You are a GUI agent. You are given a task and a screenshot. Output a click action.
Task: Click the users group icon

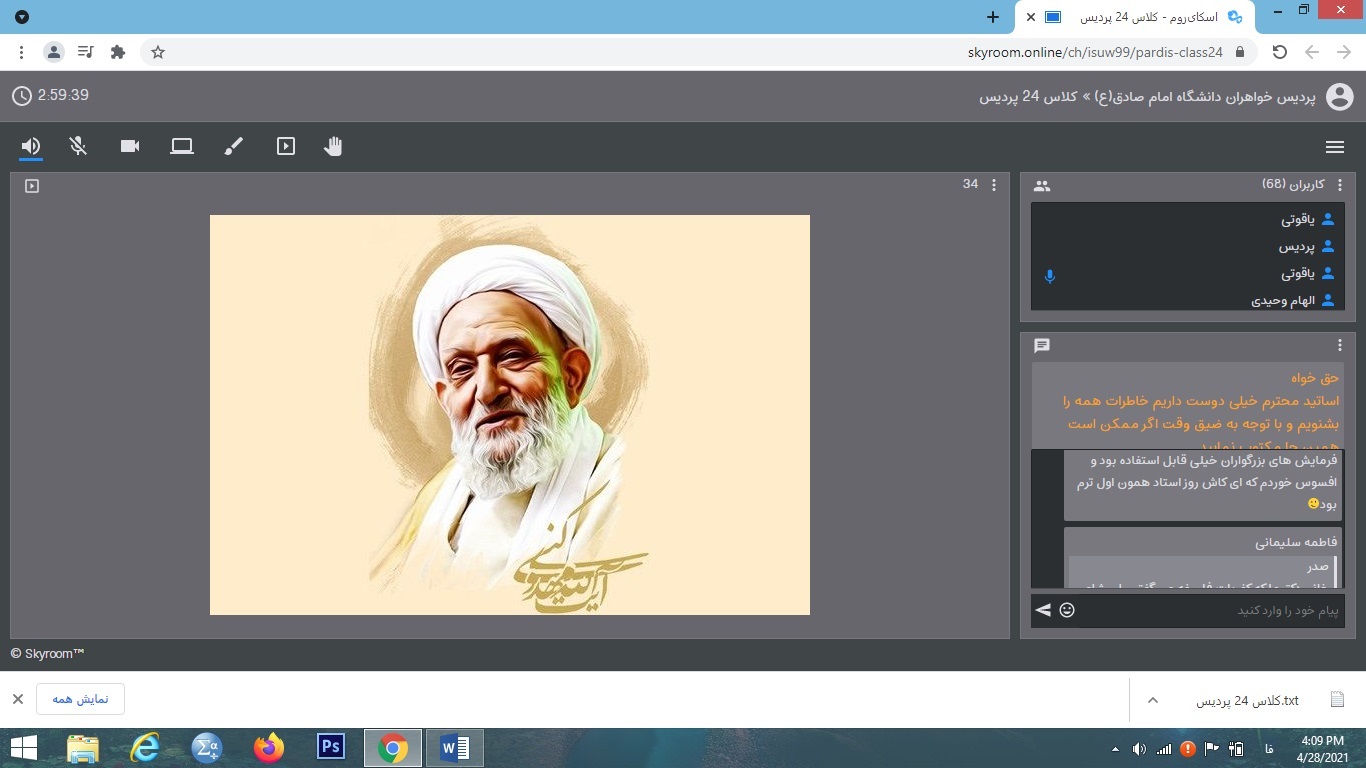click(x=1042, y=186)
